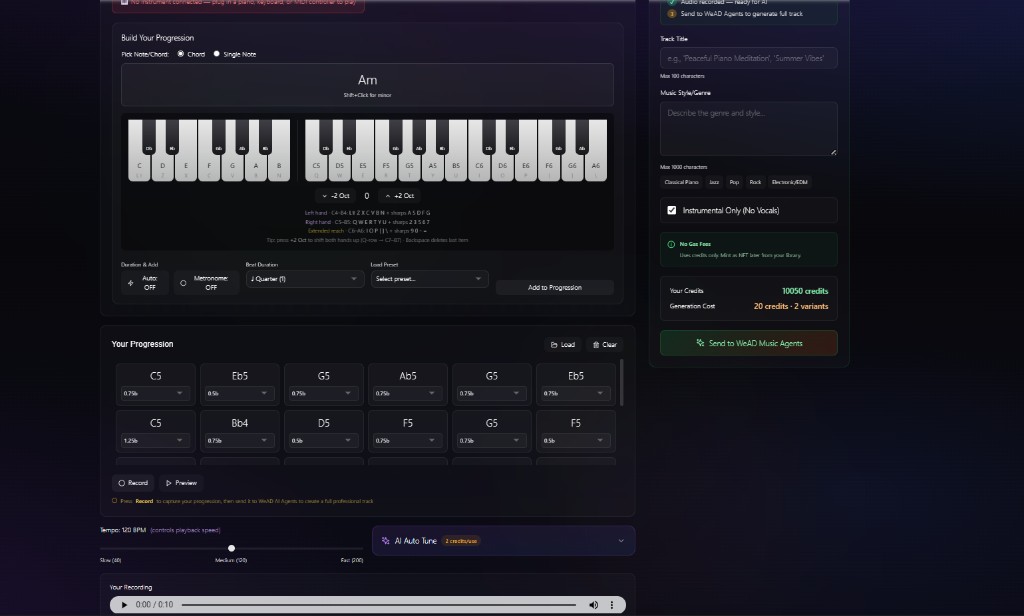The height and width of the screenshot is (616, 1024).
Task: Play the white A key in the lower octave
Action: (x=255, y=167)
